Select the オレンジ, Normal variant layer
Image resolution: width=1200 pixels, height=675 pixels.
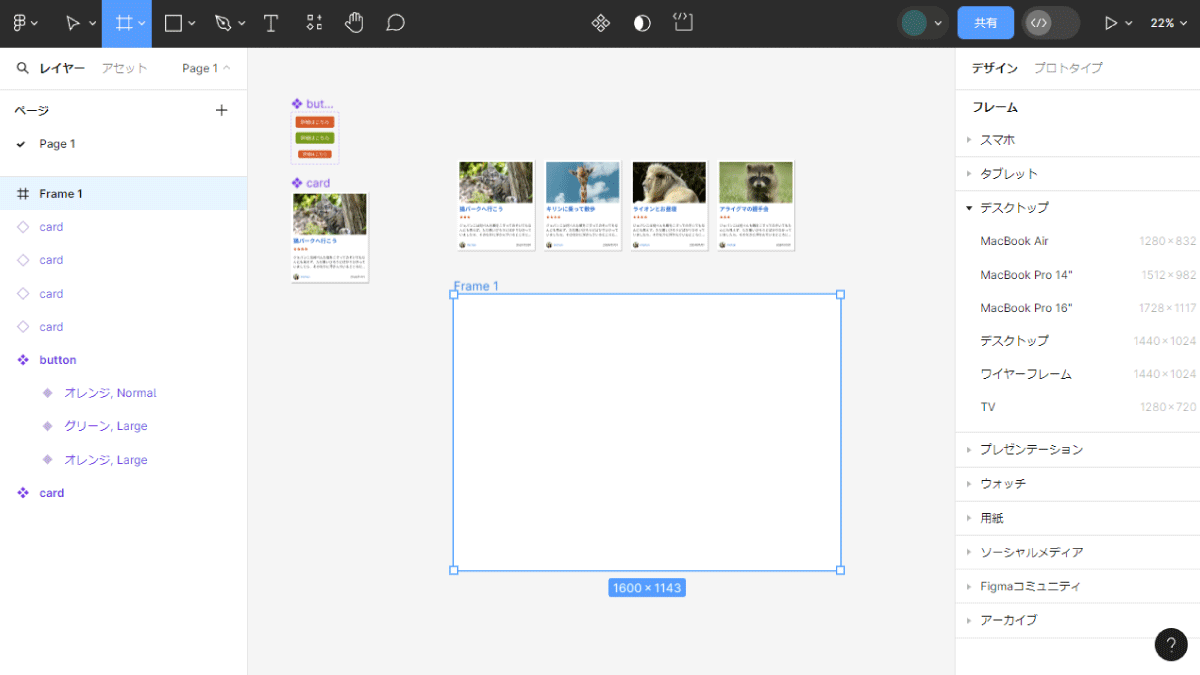click(123, 393)
